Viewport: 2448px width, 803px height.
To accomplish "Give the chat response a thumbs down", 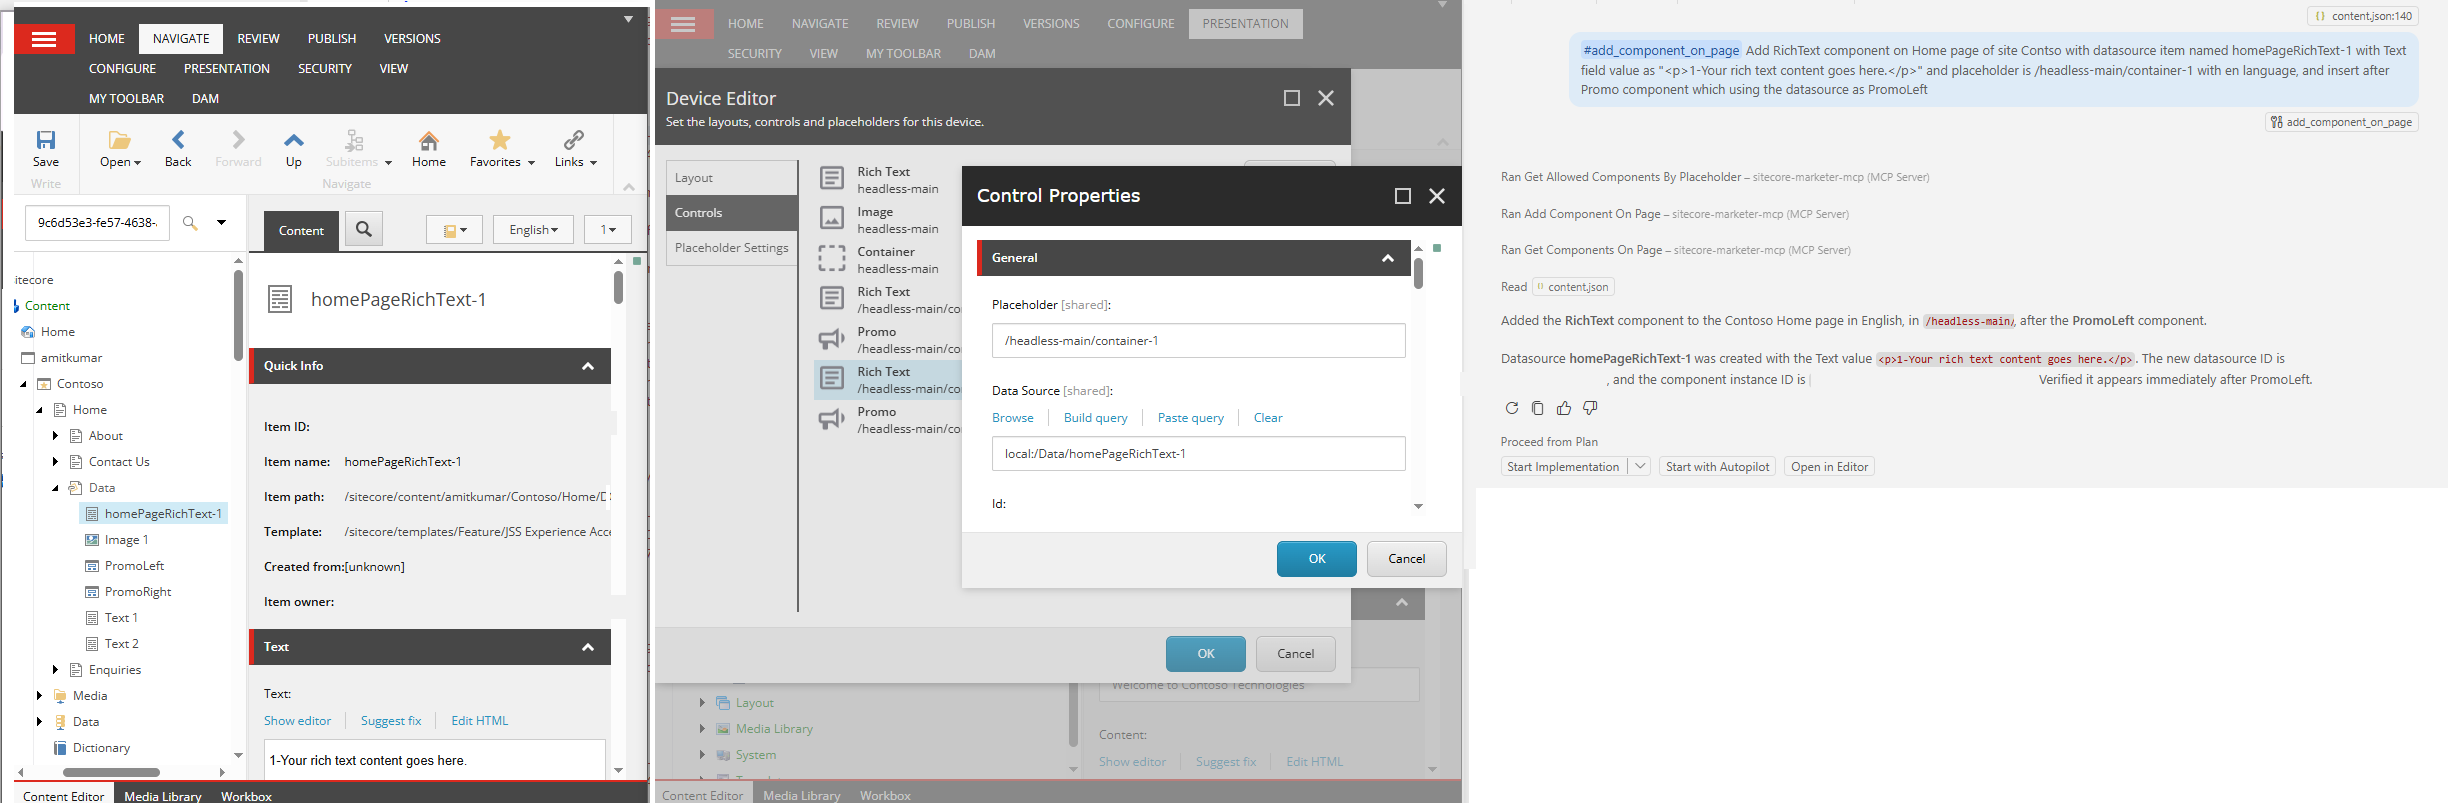I will tap(1590, 408).
